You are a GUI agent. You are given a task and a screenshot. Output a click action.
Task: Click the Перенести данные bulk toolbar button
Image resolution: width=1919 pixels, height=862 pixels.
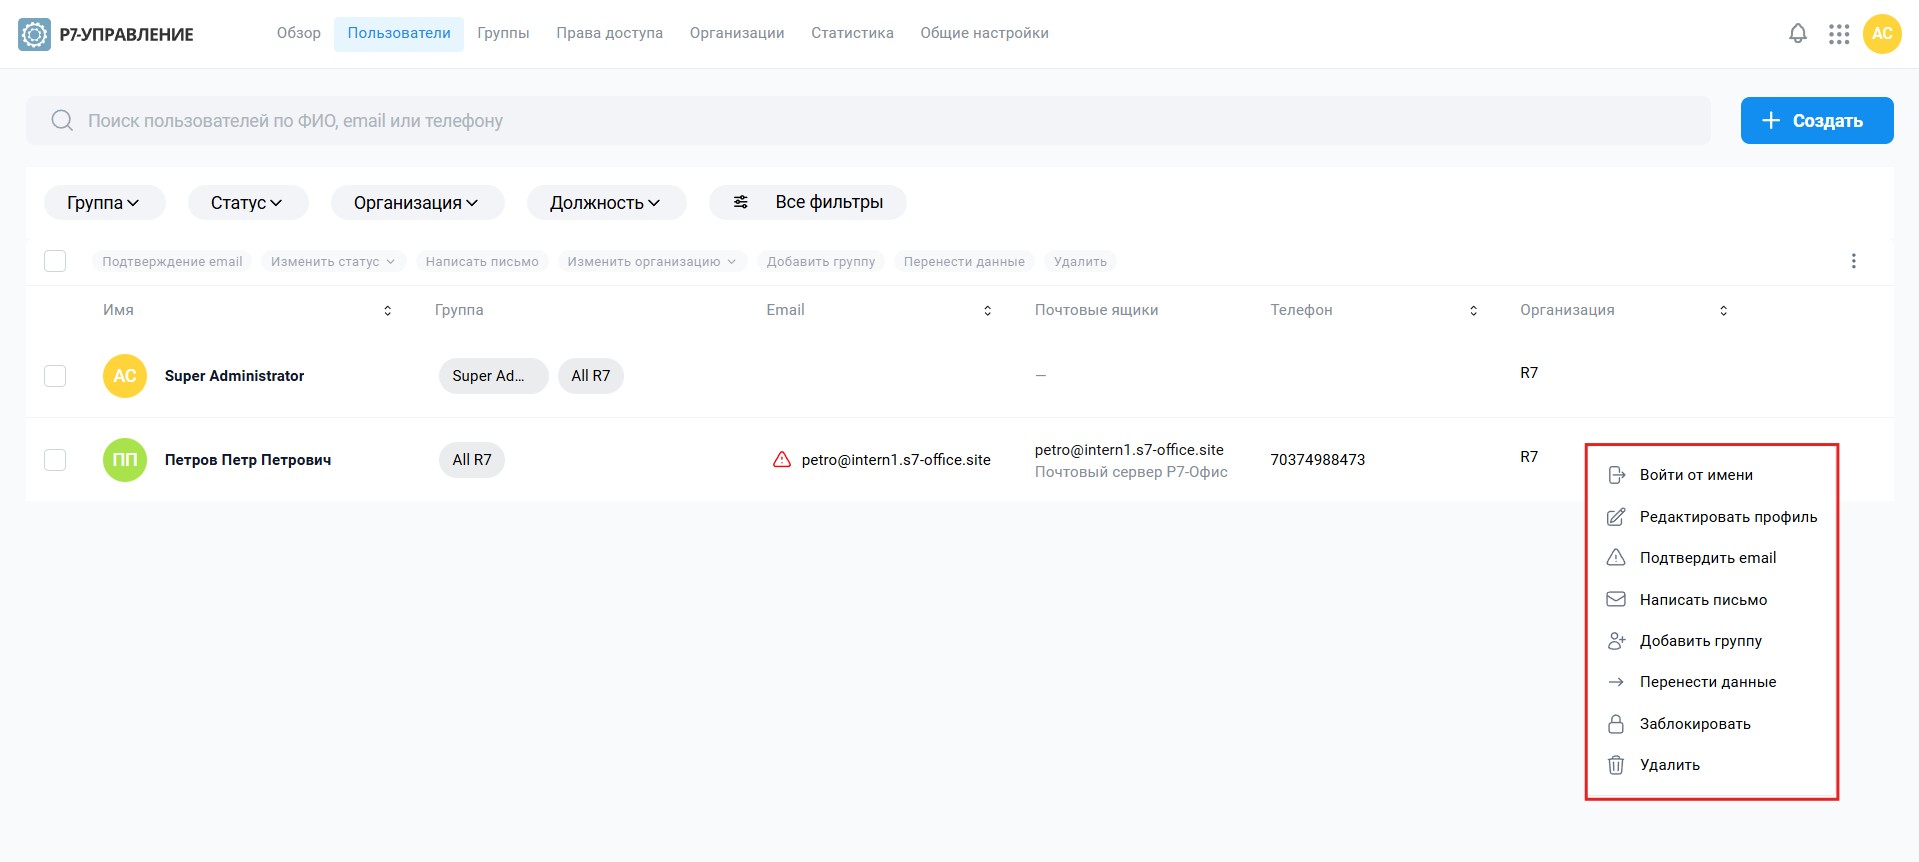[x=964, y=262]
